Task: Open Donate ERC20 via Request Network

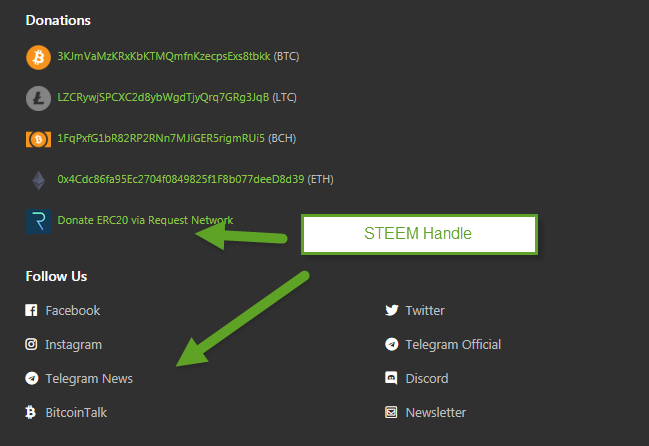Action: 145,220
